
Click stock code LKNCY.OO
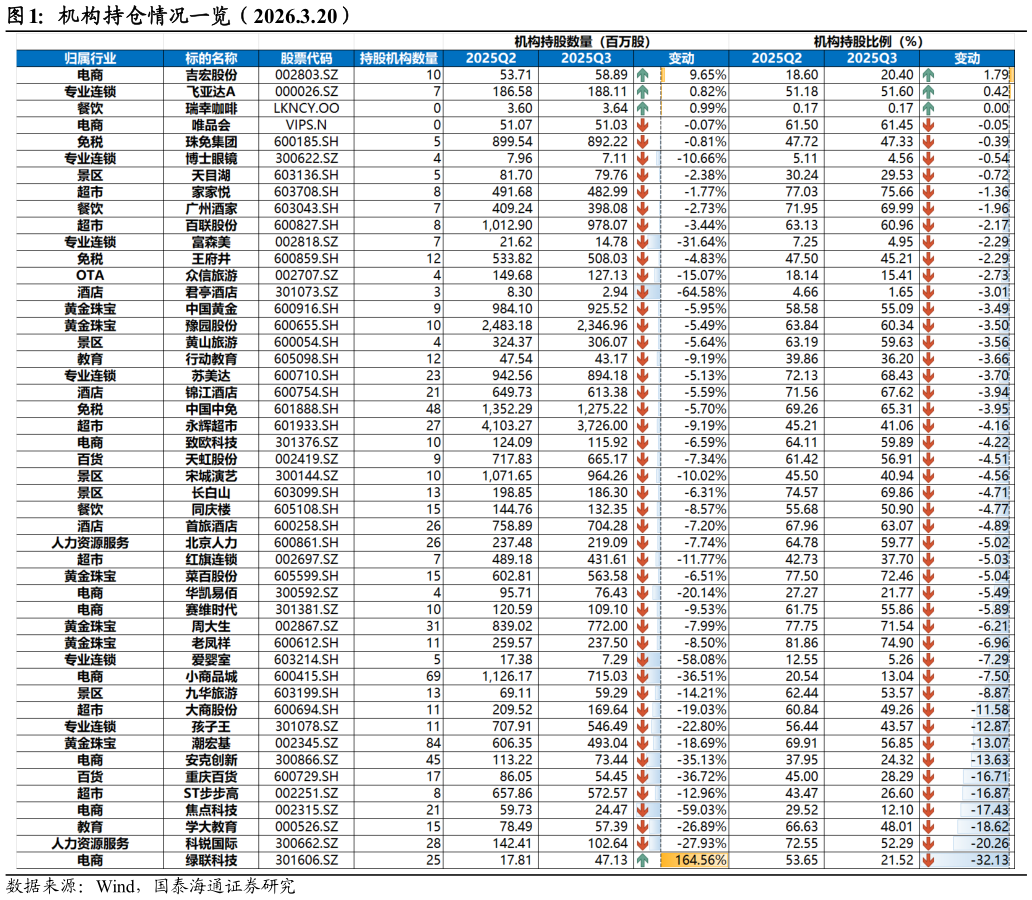(306, 109)
